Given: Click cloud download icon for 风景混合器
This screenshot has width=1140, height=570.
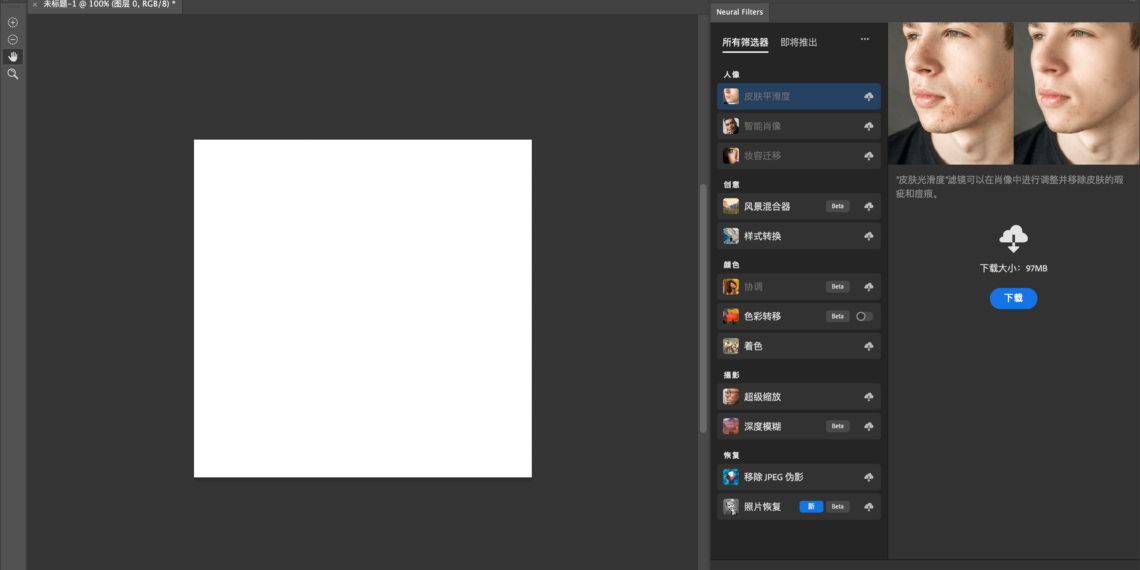Looking at the screenshot, I should [x=868, y=206].
